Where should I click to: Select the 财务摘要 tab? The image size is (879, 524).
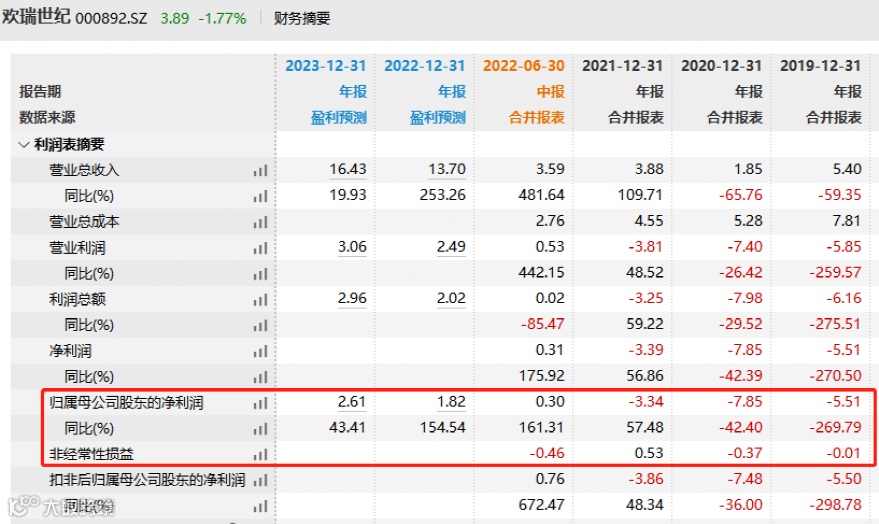302,18
